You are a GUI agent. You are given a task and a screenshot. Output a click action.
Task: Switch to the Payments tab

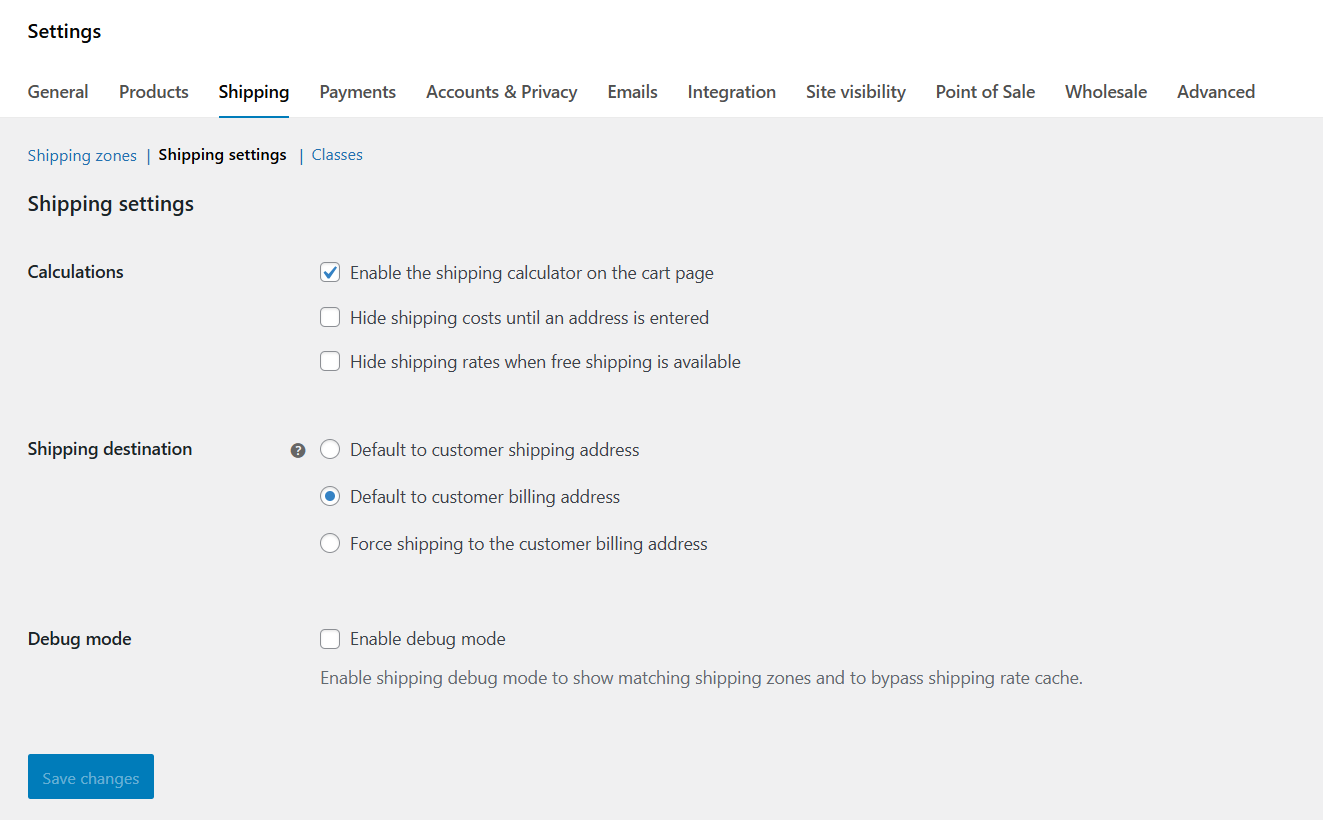(x=357, y=91)
